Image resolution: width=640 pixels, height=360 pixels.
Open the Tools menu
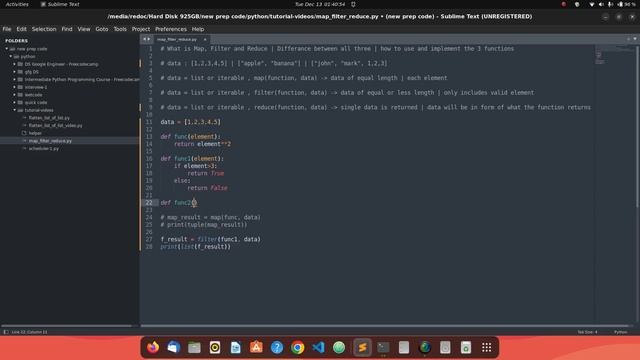pos(120,29)
